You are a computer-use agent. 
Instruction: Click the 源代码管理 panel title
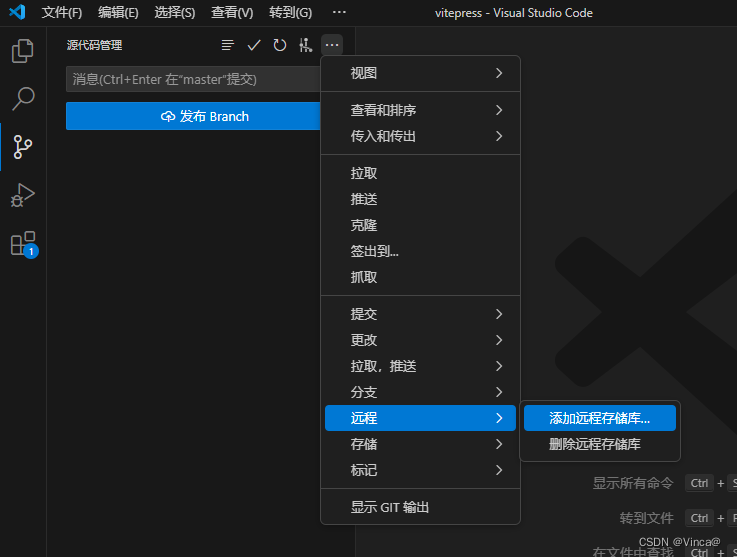[94, 45]
